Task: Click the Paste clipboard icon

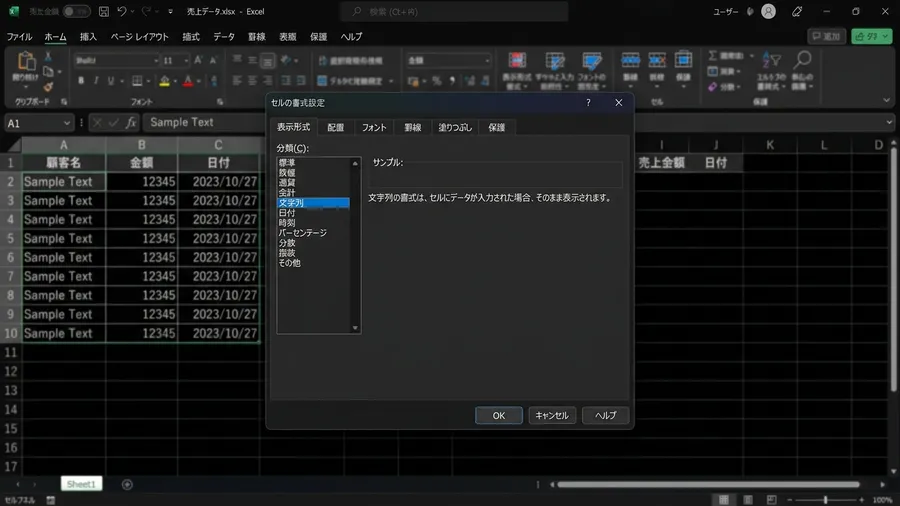Action: click(25, 61)
